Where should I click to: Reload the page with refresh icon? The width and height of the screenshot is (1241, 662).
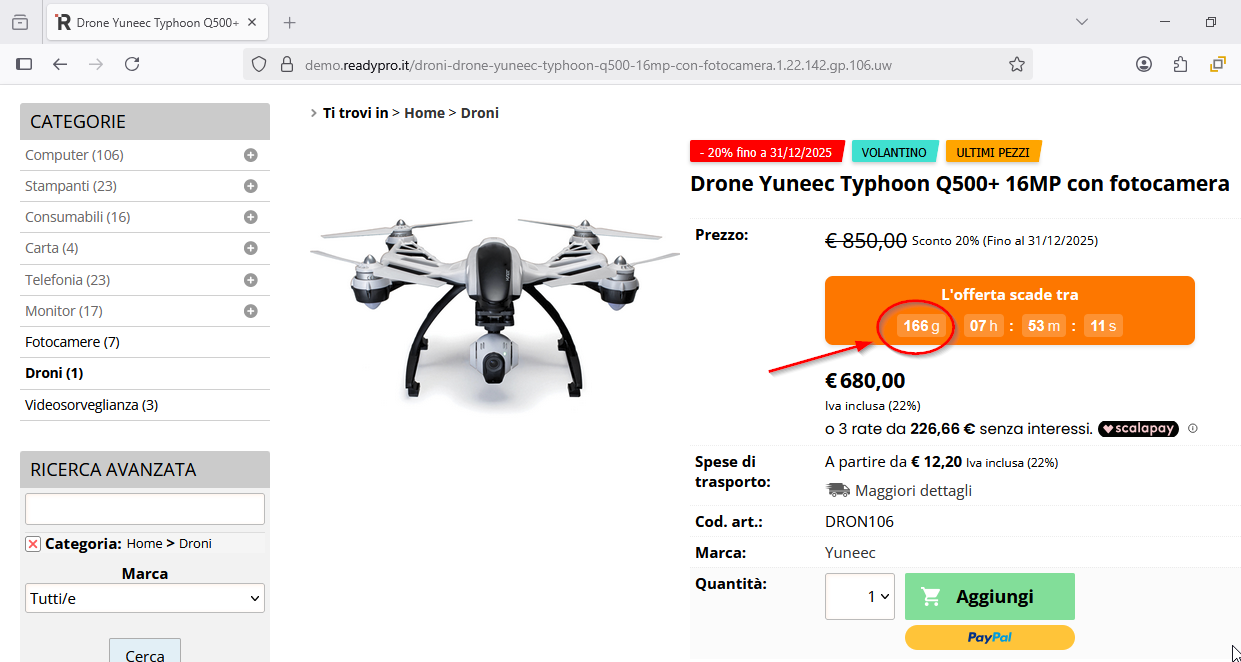tap(132, 64)
